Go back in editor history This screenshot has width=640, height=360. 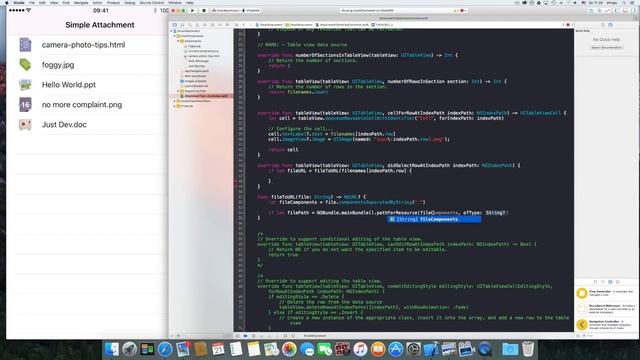244,25
